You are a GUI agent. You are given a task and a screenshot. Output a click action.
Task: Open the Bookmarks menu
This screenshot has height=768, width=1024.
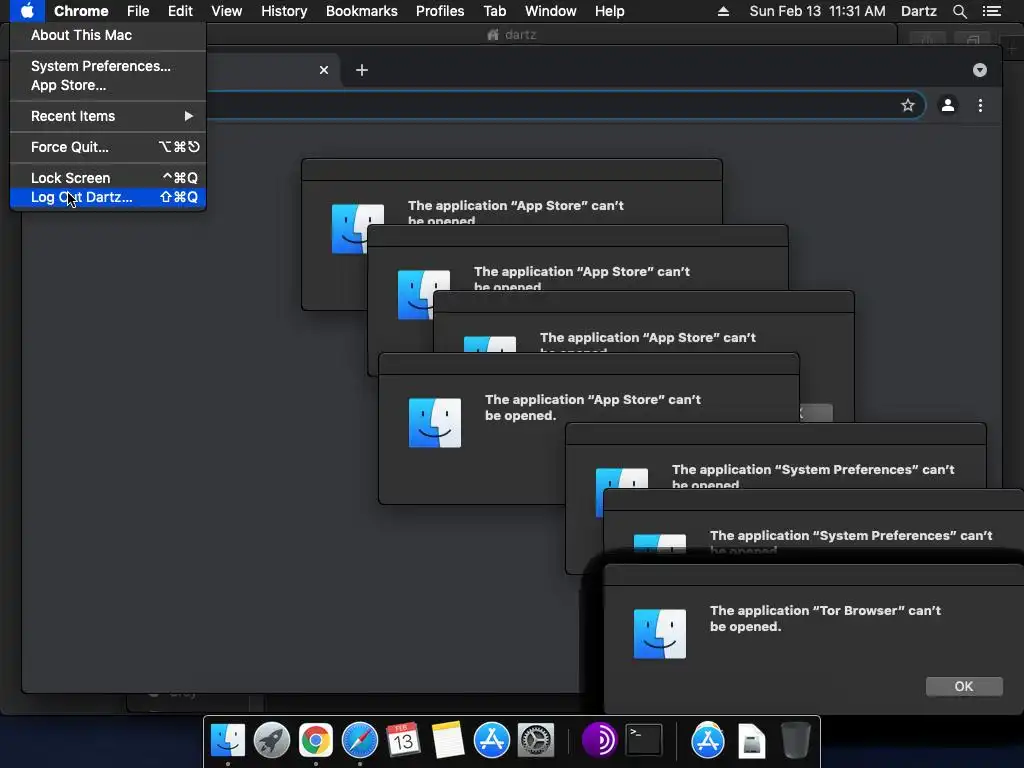coord(362,11)
